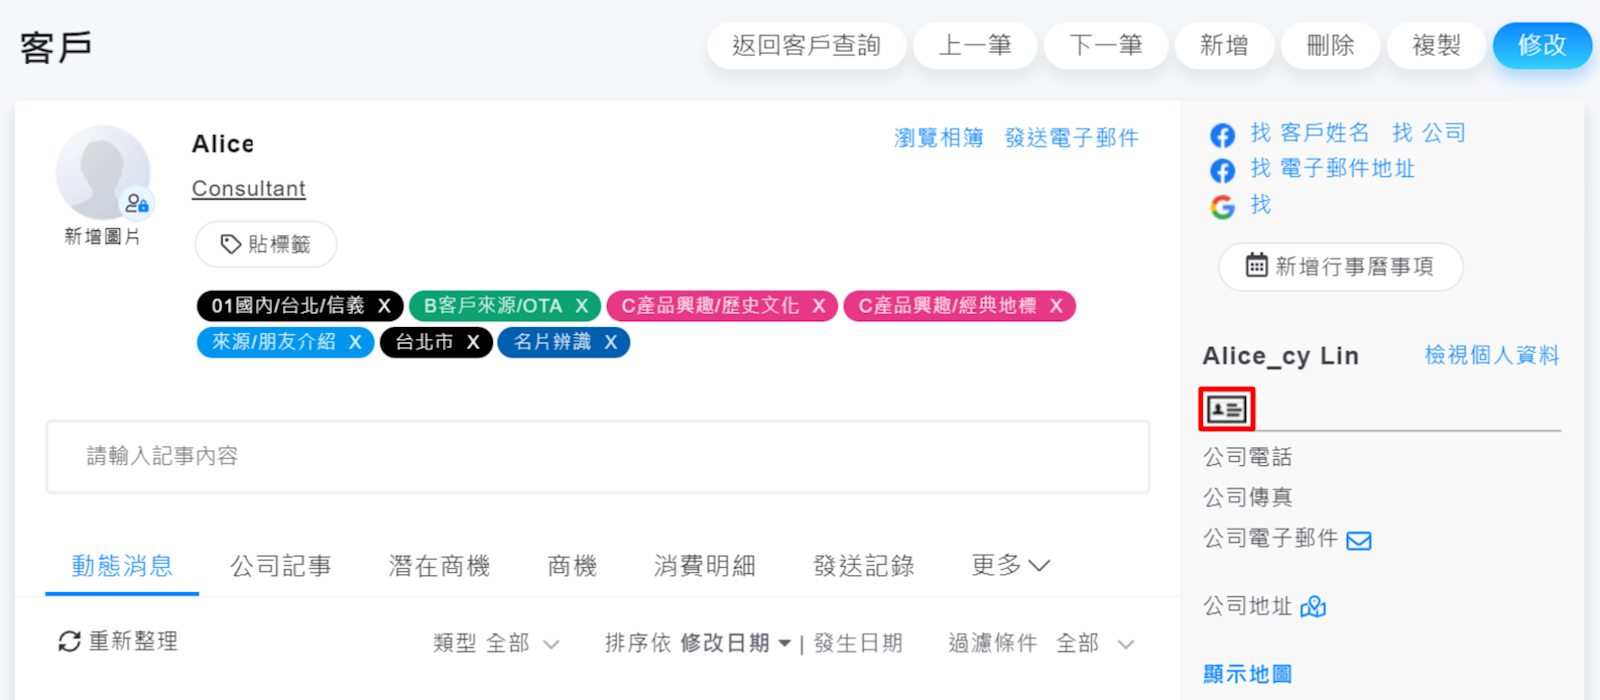Click the 新增行事曆事項 button
This screenshot has width=1600, height=700.
pos(1340,267)
